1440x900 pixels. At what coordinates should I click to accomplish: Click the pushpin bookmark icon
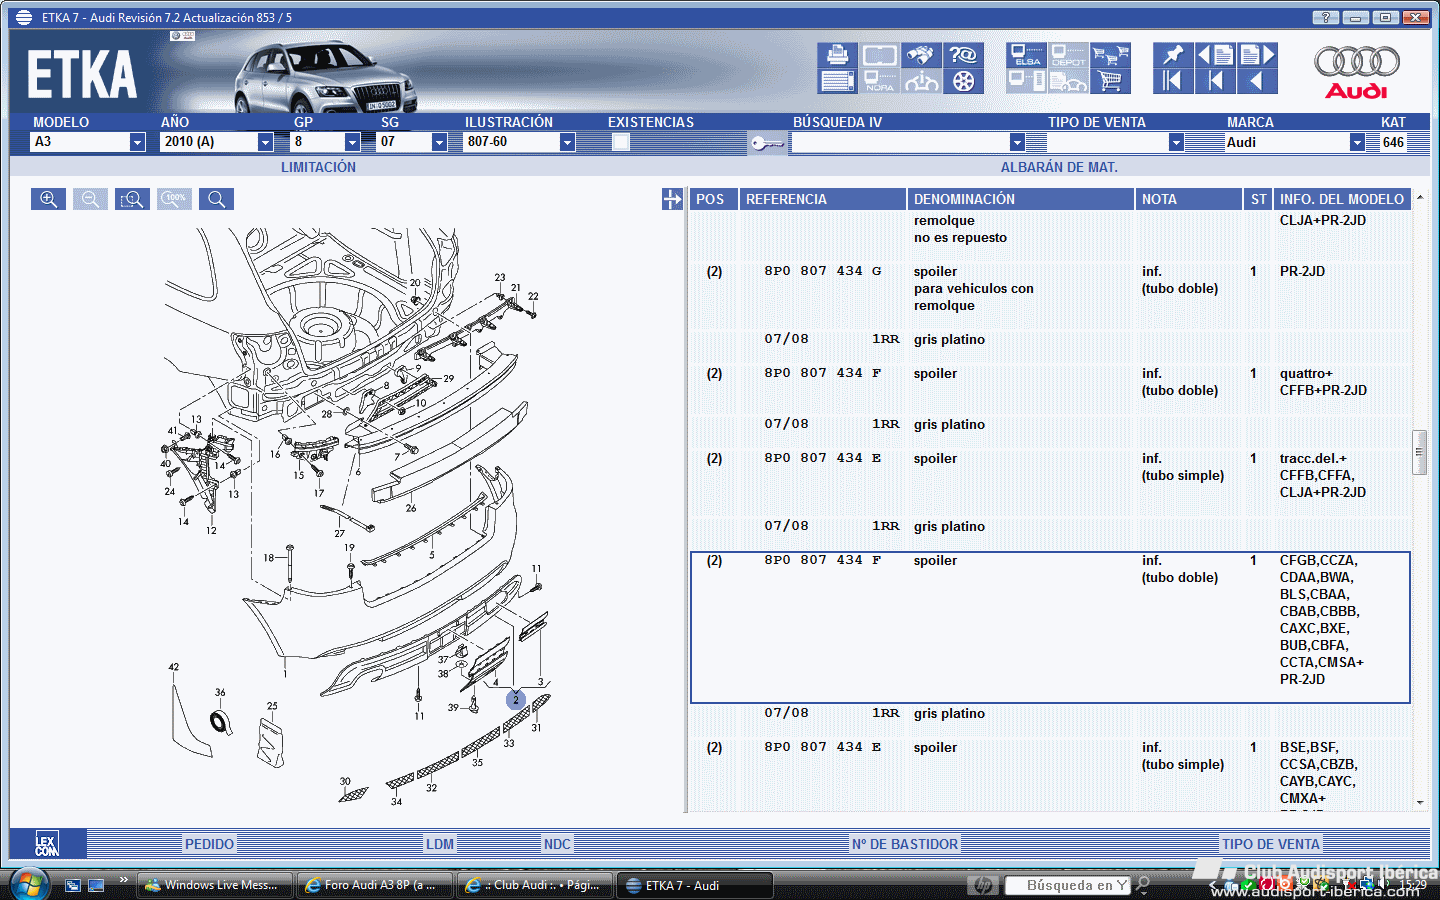click(x=1173, y=55)
